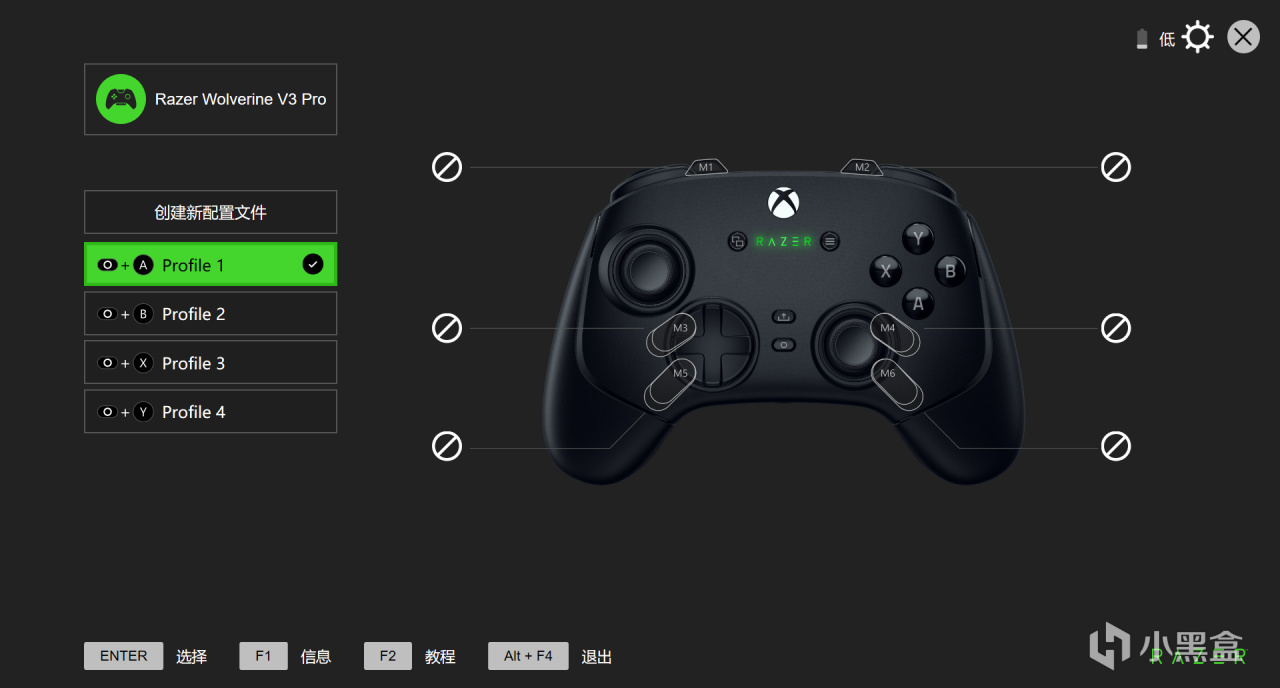Click the F2 教程 shortcut button
Screen dimensions: 1280x688
pyautogui.click(x=388, y=656)
